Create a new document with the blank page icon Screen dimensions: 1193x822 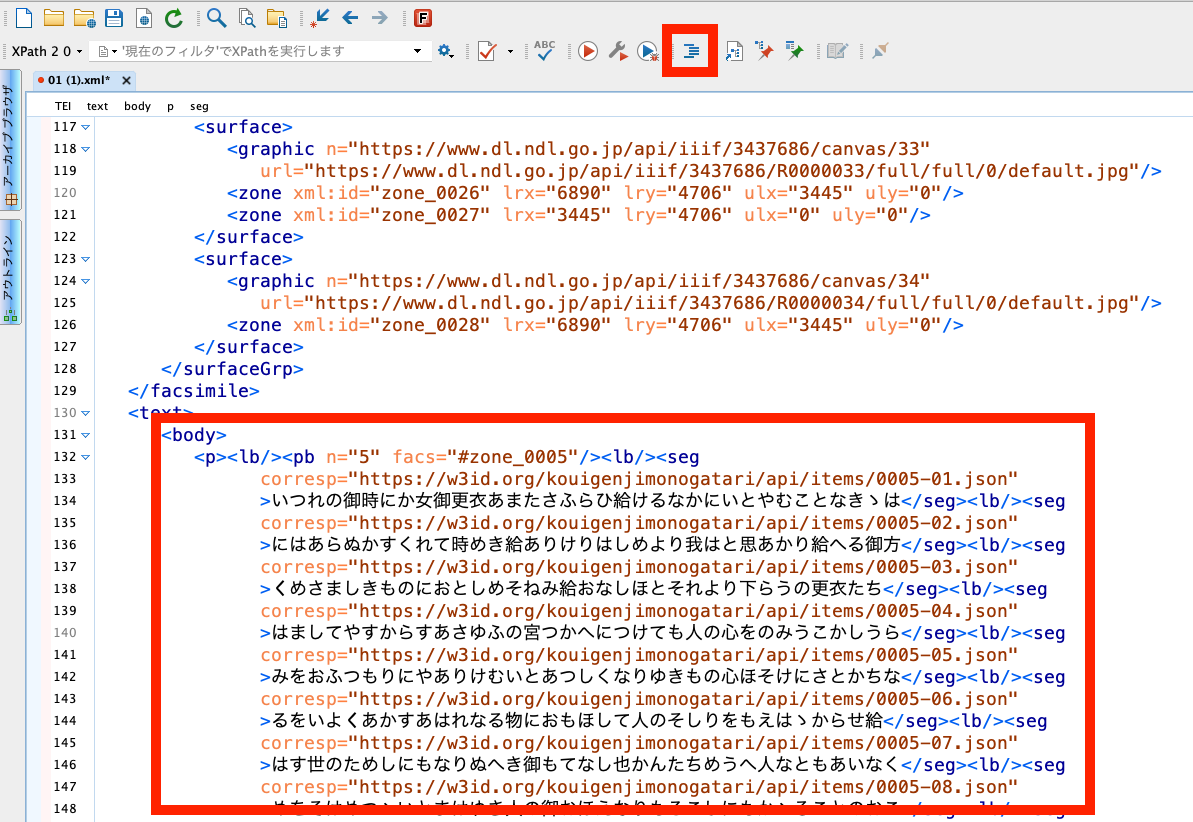point(24,18)
